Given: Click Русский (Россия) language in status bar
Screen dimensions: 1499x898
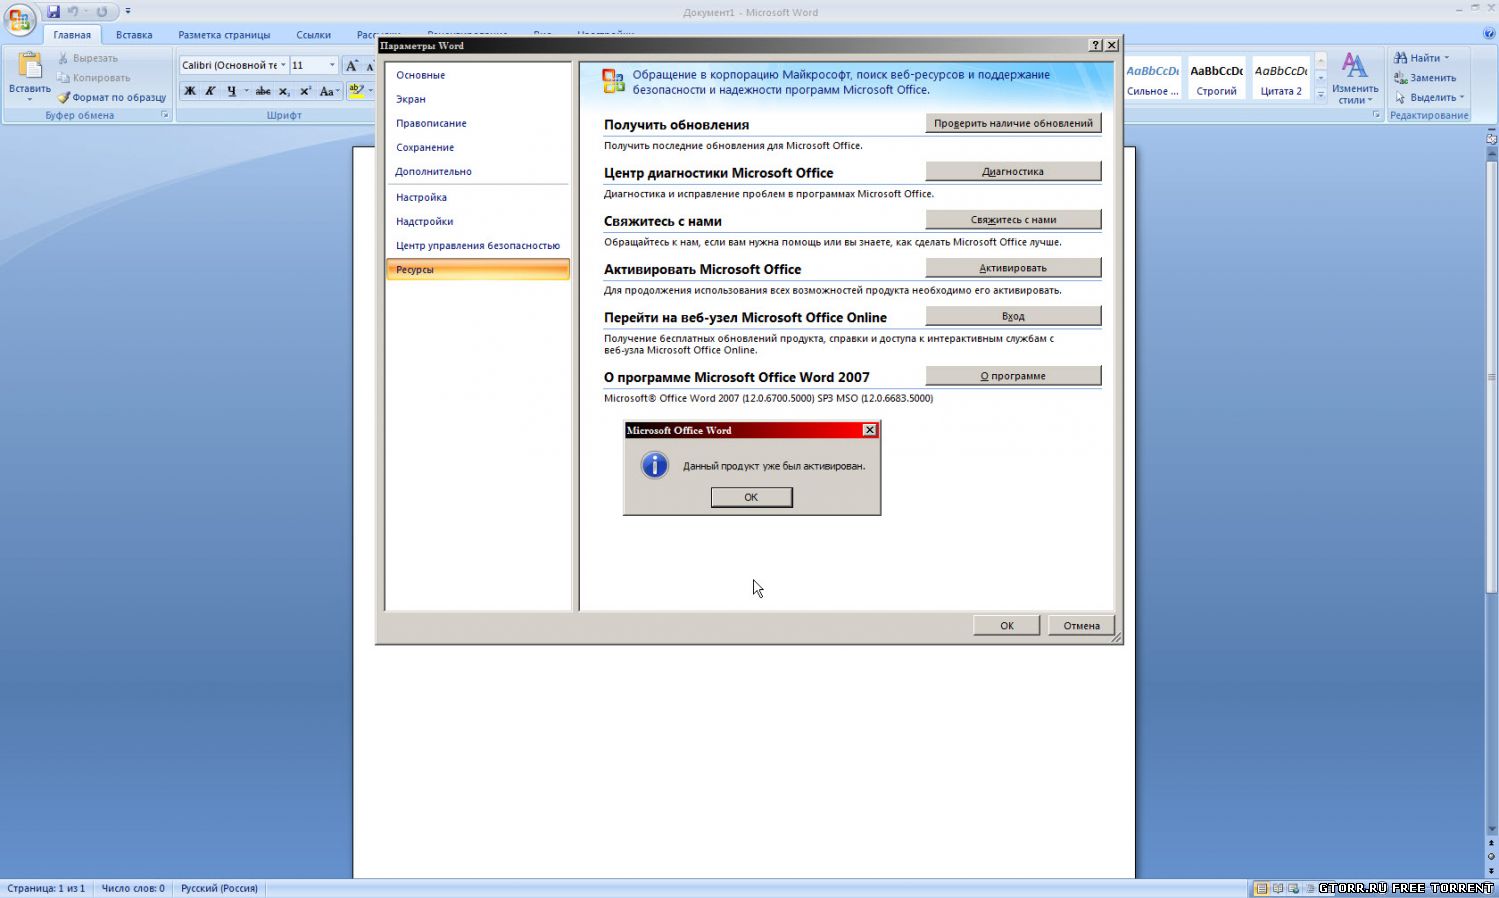Looking at the screenshot, I should 219,888.
